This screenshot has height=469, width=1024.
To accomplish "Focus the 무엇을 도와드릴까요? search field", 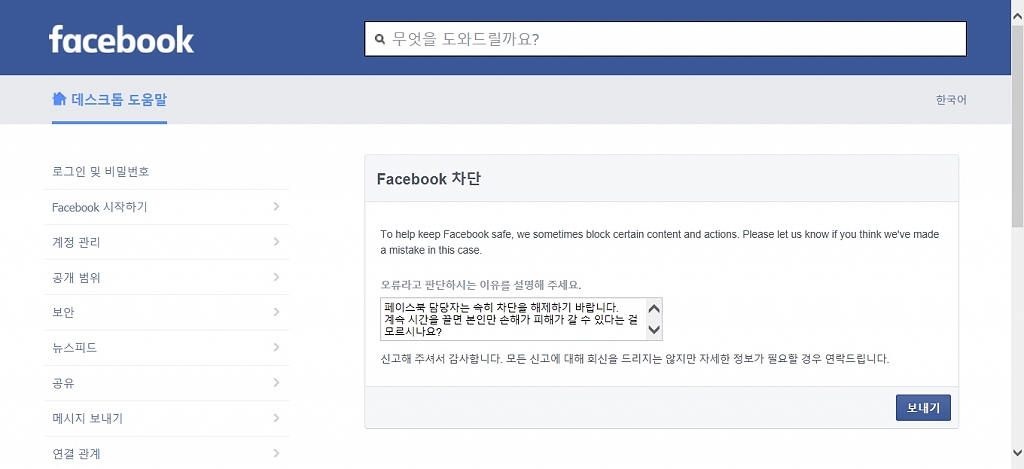I will (x=665, y=39).
